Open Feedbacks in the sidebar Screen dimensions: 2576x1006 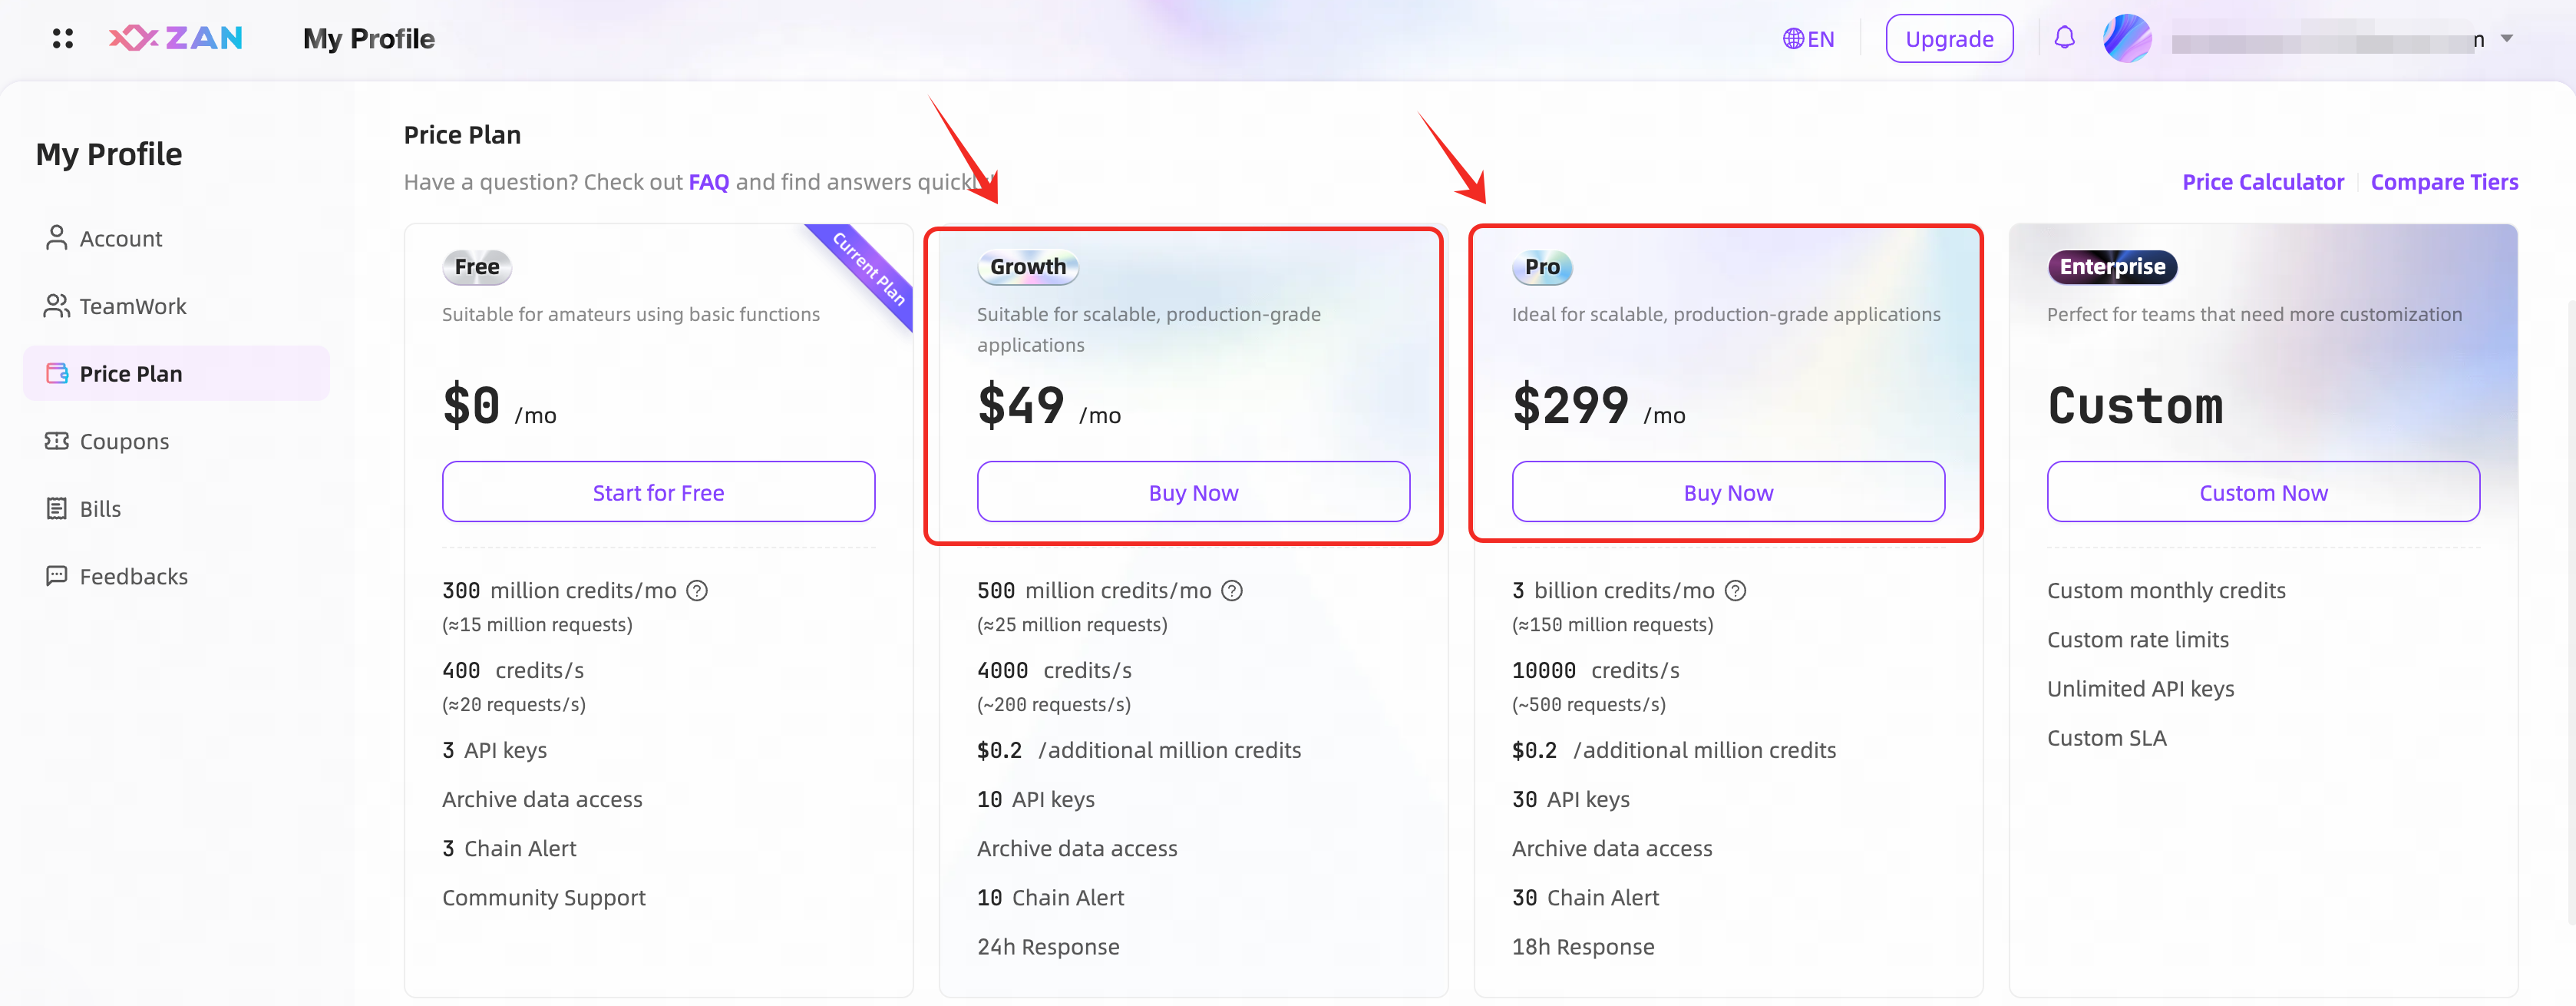click(x=133, y=576)
